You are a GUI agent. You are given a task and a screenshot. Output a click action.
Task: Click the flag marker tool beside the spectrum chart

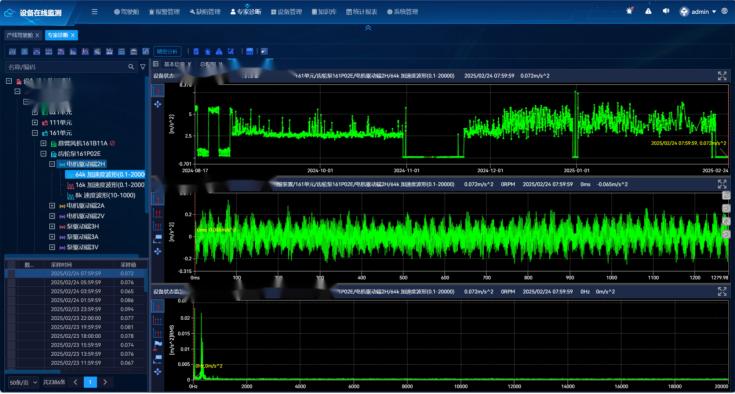pyautogui.click(x=158, y=345)
